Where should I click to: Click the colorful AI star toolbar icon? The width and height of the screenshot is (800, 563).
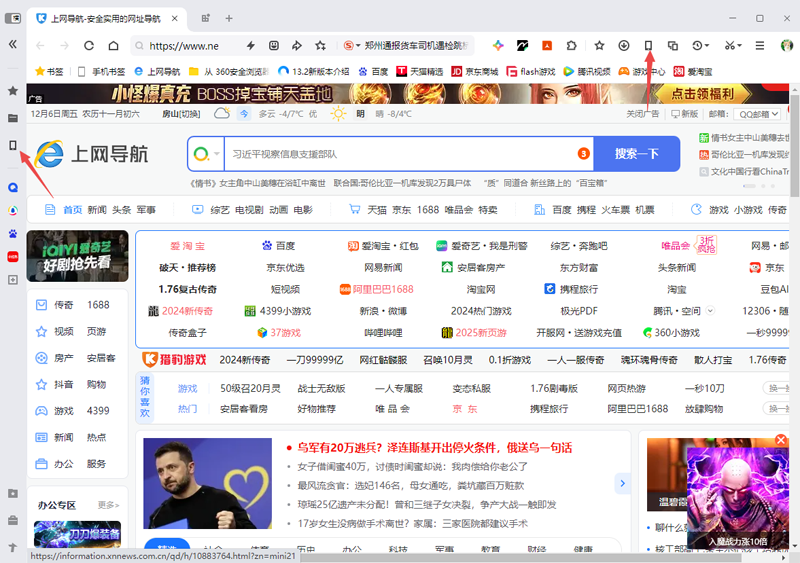[498, 45]
